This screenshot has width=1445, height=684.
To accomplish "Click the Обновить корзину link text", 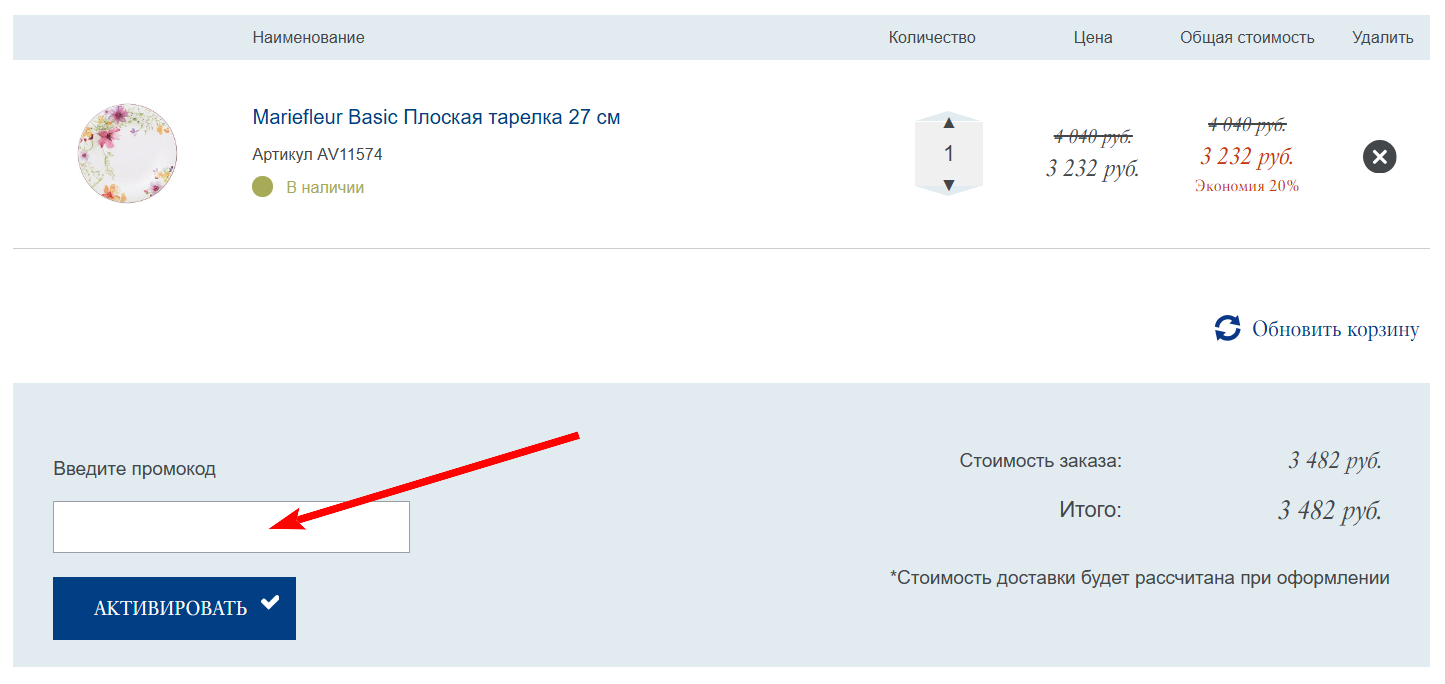I will click(x=1335, y=329).
